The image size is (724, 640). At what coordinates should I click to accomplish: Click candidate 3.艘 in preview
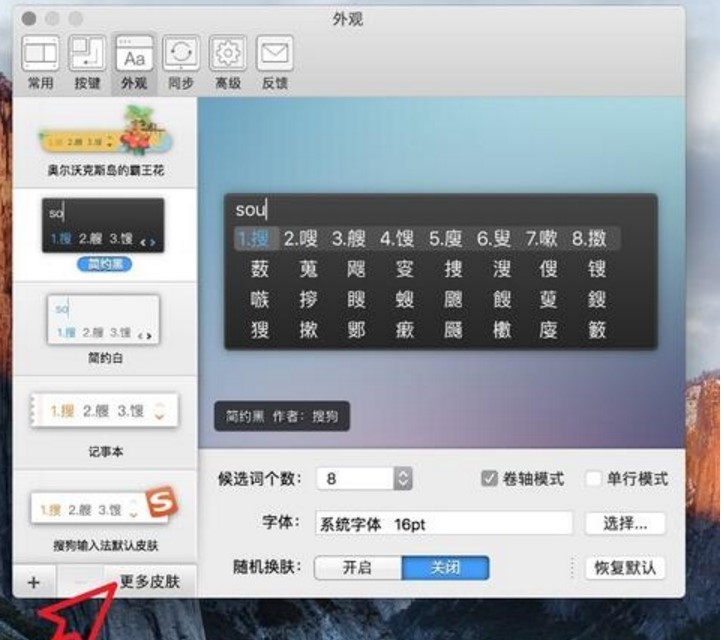(x=349, y=239)
